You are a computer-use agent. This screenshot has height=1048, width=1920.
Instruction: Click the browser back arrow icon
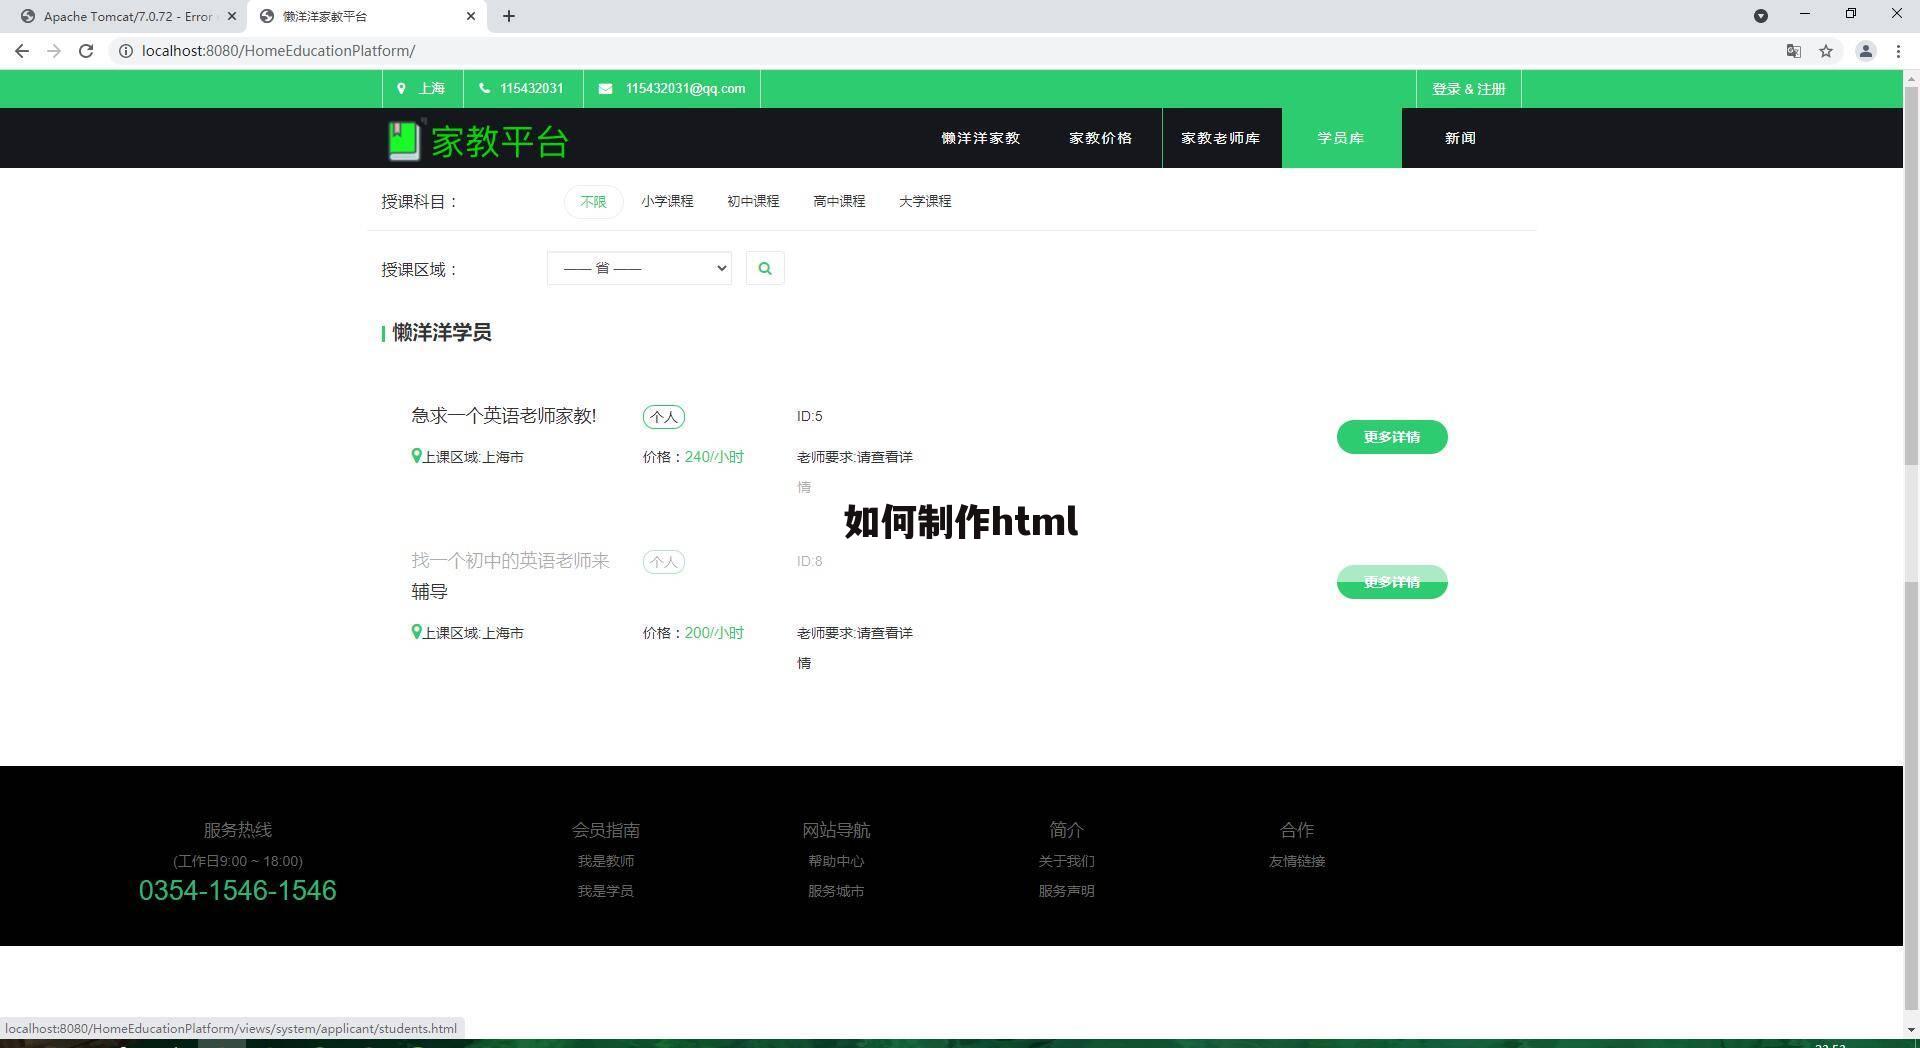point(22,51)
